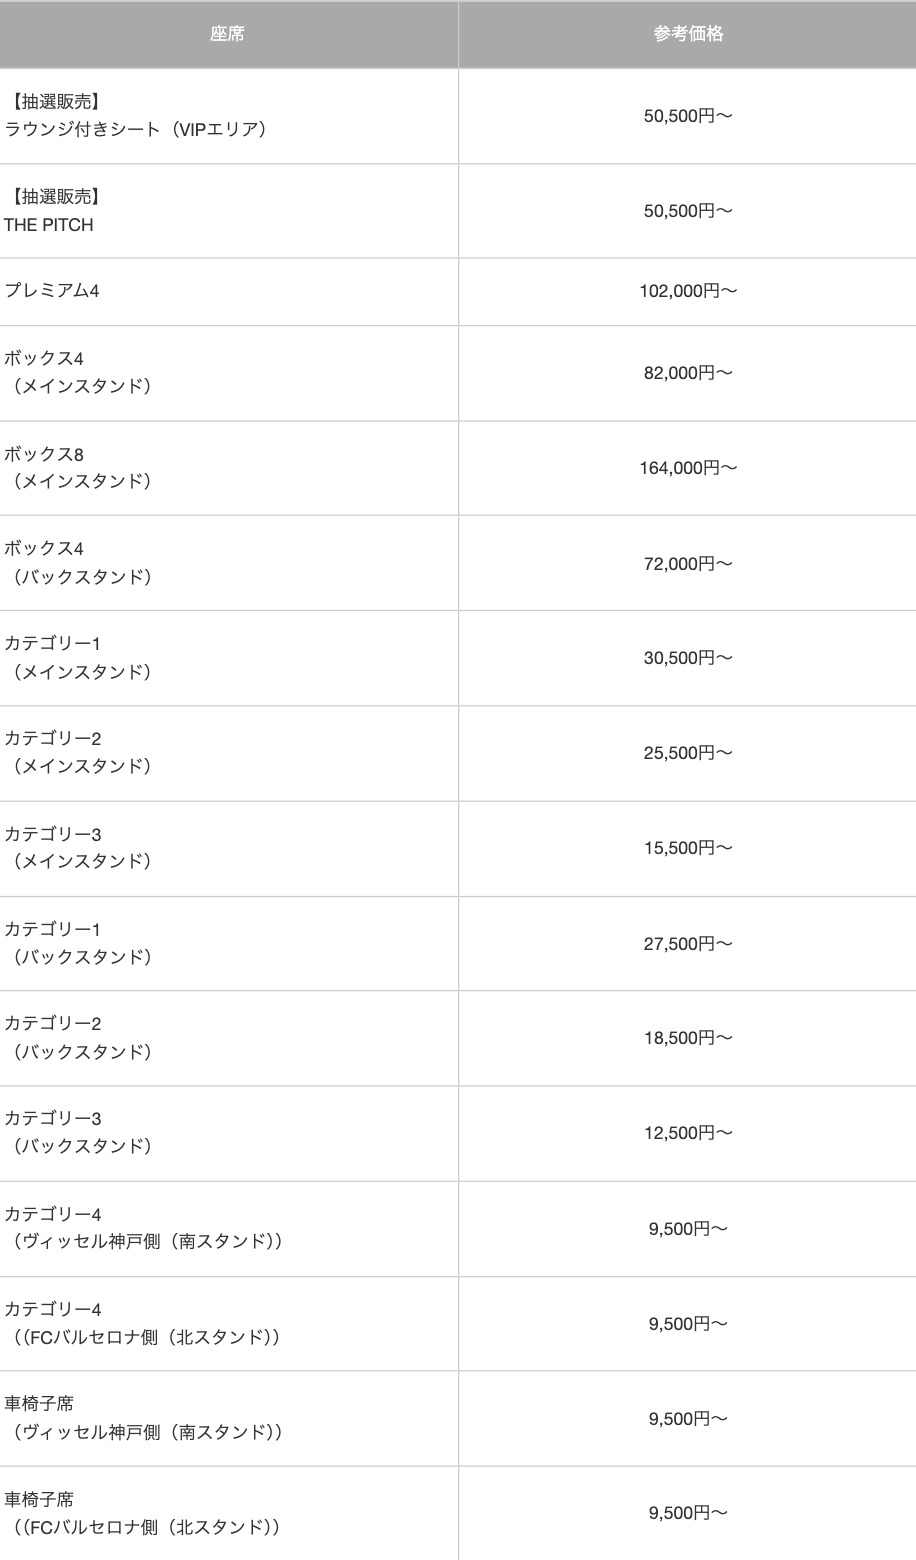Click the 25,500円〜 price
Screen dimensions: 916x1560
point(688,753)
